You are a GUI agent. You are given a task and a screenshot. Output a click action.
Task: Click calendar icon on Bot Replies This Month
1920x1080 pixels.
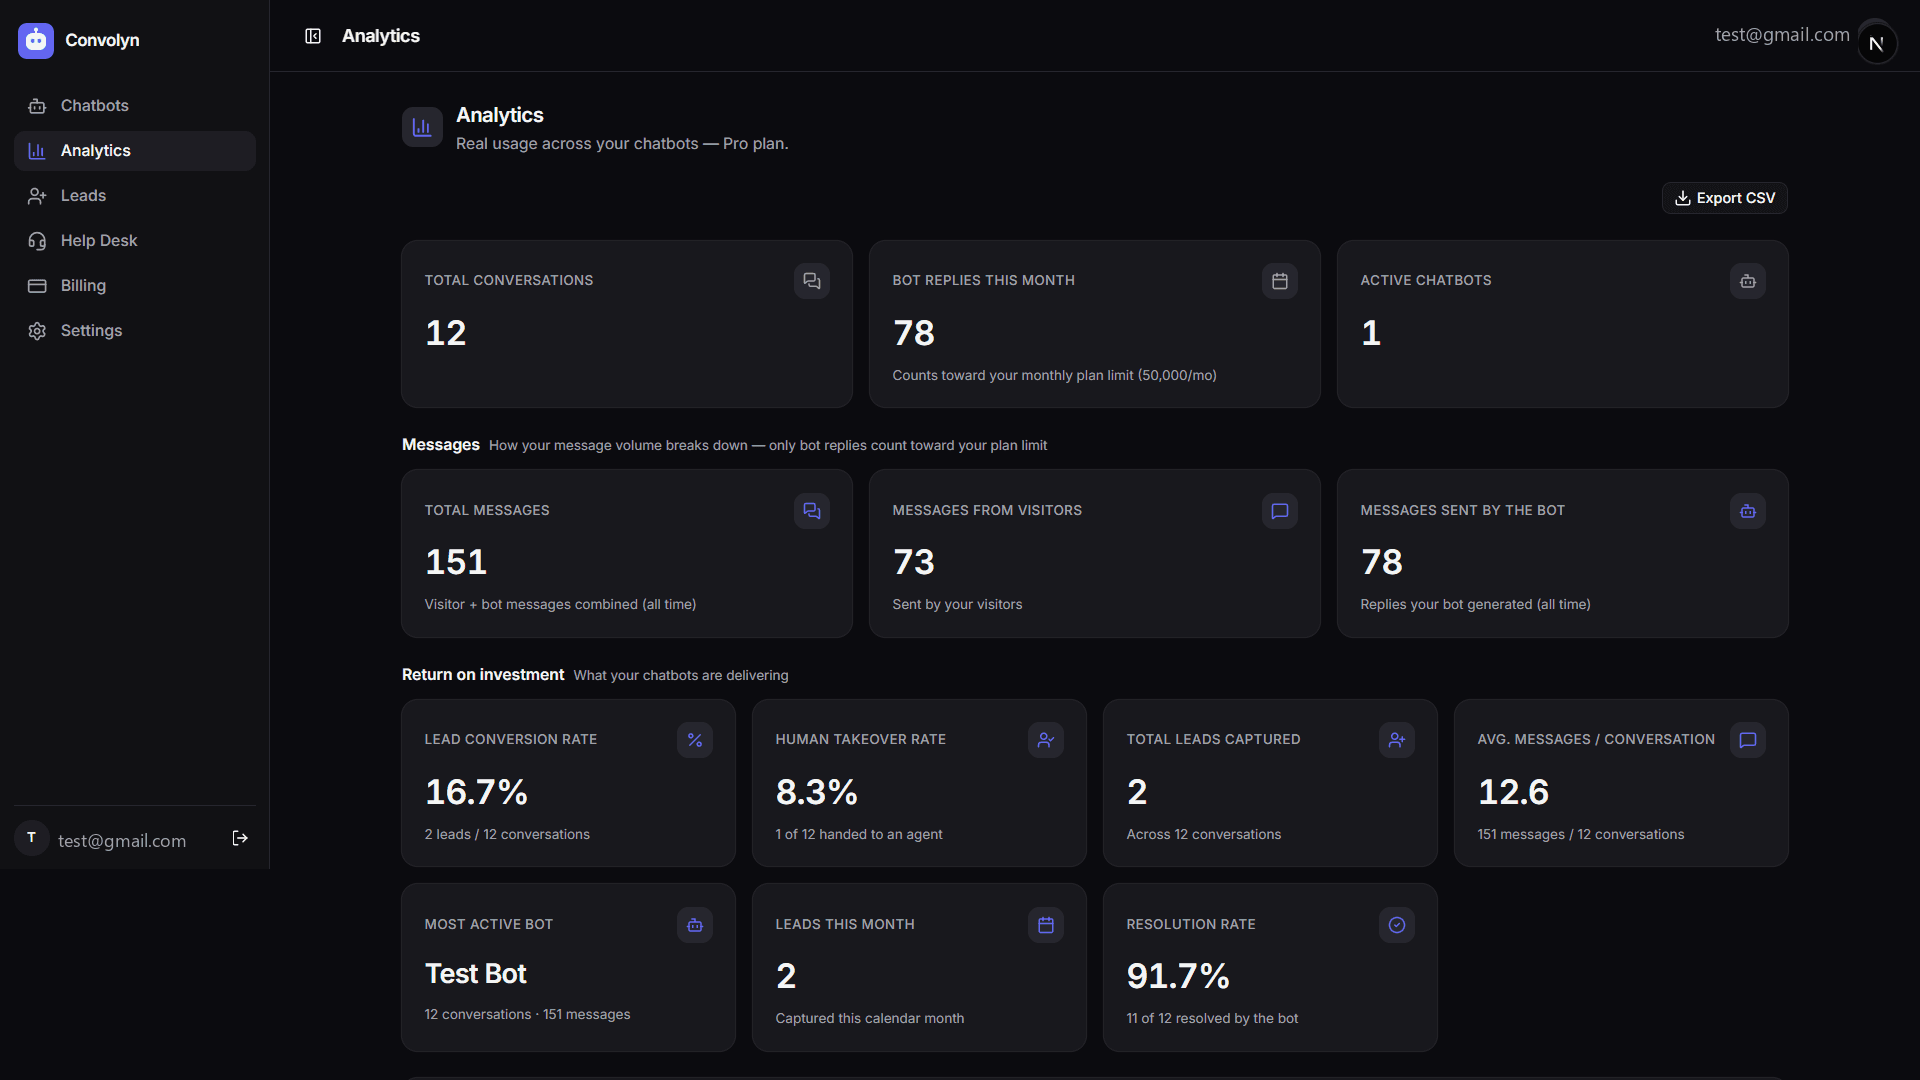(x=1280, y=281)
